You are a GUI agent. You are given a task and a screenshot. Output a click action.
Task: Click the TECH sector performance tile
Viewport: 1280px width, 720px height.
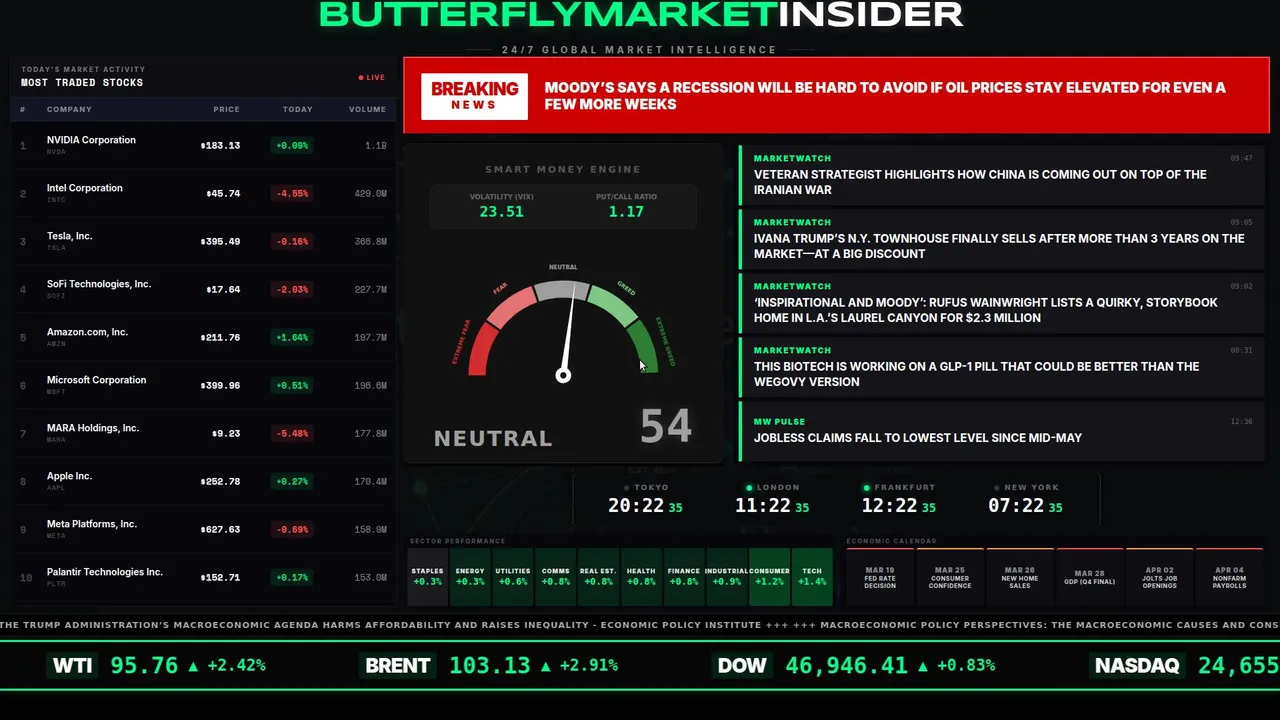tap(812, 577)
